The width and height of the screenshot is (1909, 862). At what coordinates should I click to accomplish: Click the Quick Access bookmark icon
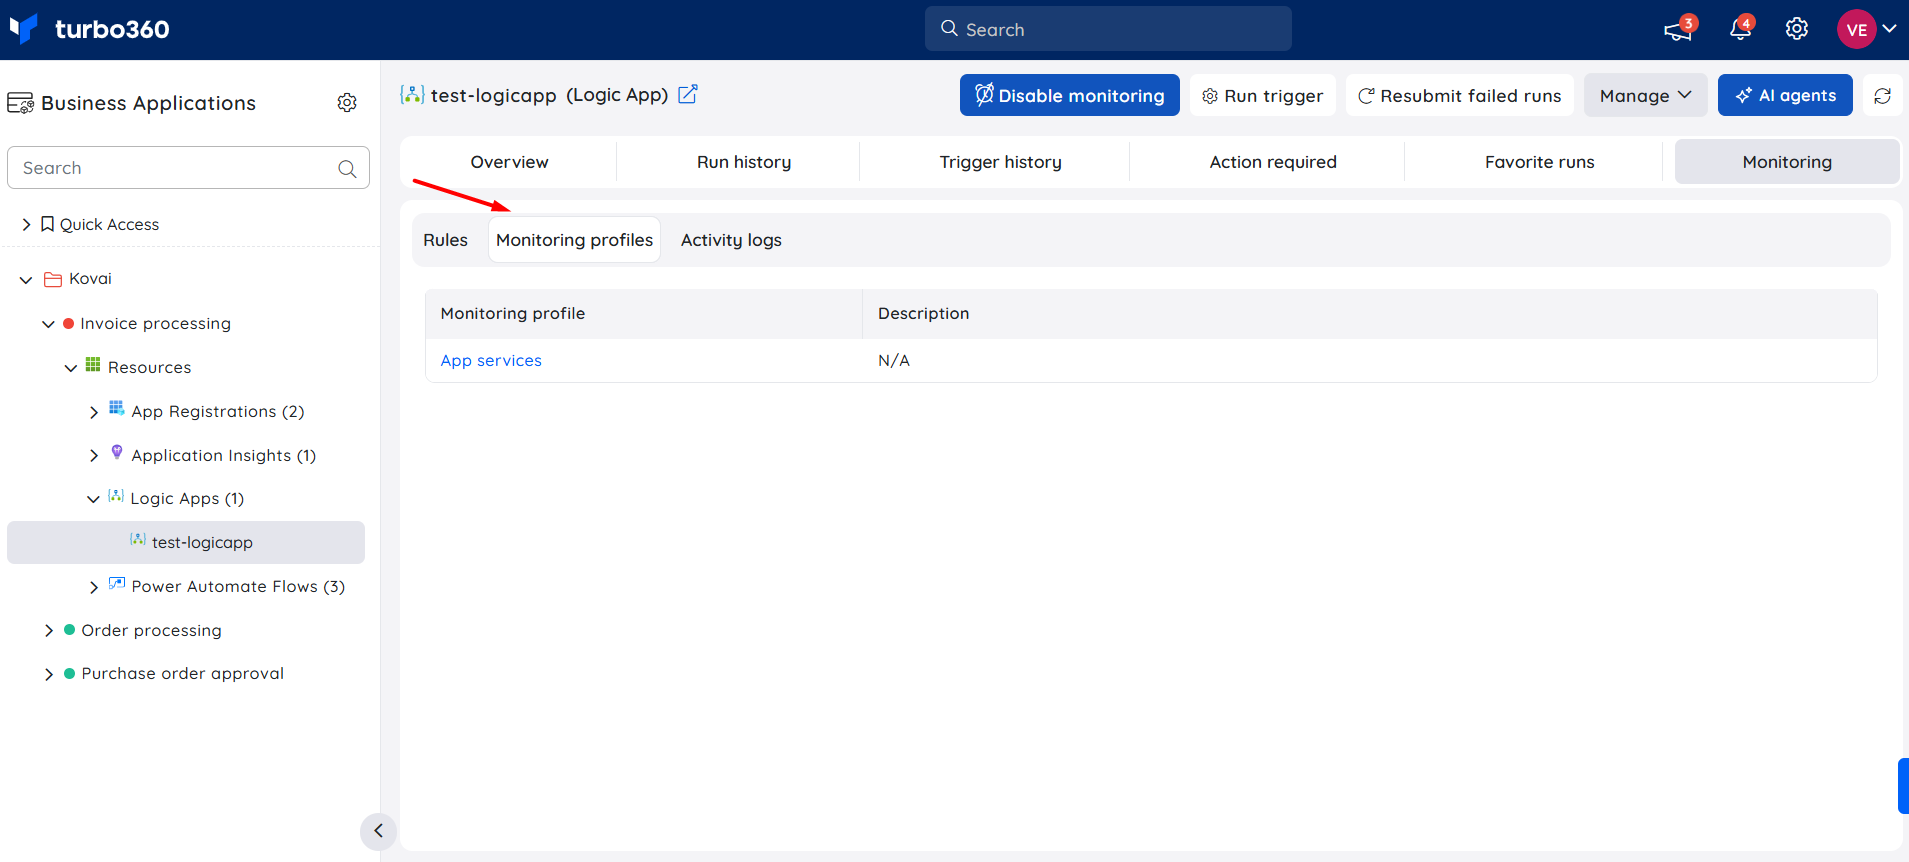pos(47,224)
